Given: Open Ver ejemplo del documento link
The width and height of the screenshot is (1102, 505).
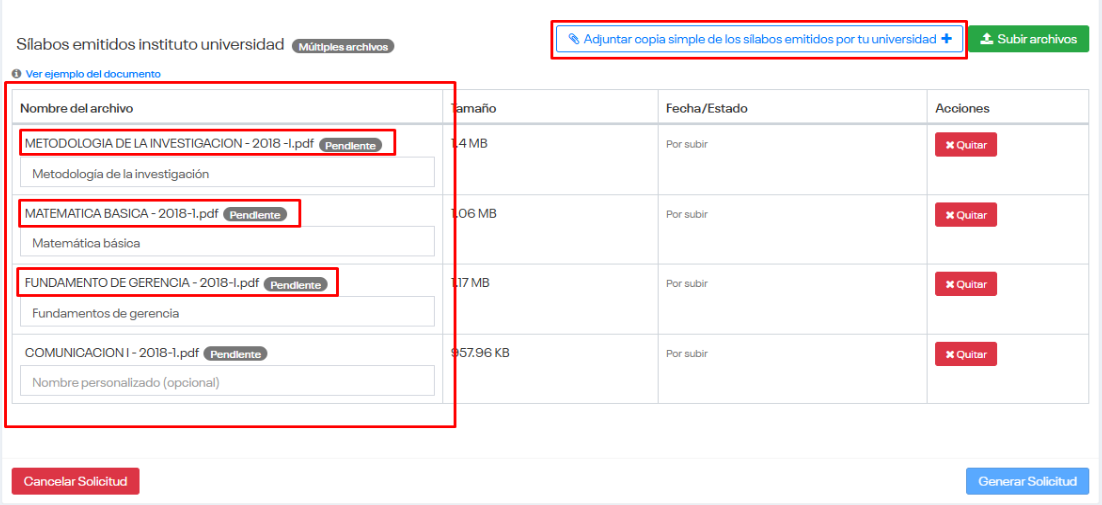Looking at the screenshot, I should click(x=93, y=74).
